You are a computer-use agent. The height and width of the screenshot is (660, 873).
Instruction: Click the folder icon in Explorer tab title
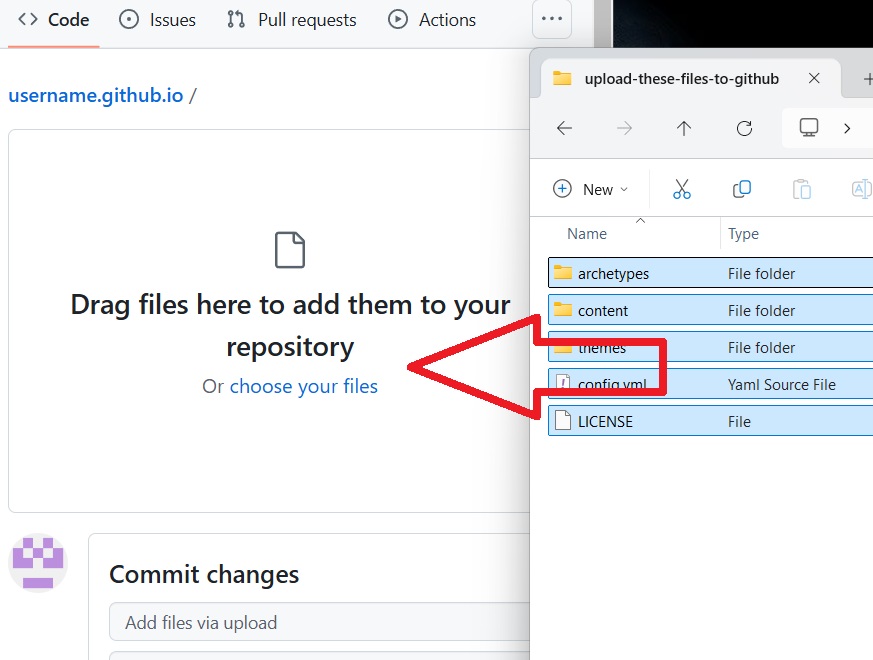[562, 78]
